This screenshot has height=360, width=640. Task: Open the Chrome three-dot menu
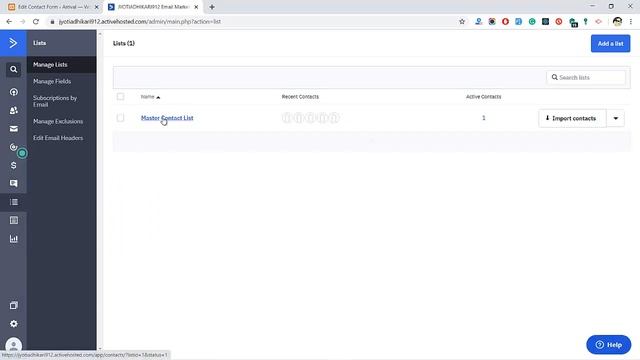coord(631,22)
